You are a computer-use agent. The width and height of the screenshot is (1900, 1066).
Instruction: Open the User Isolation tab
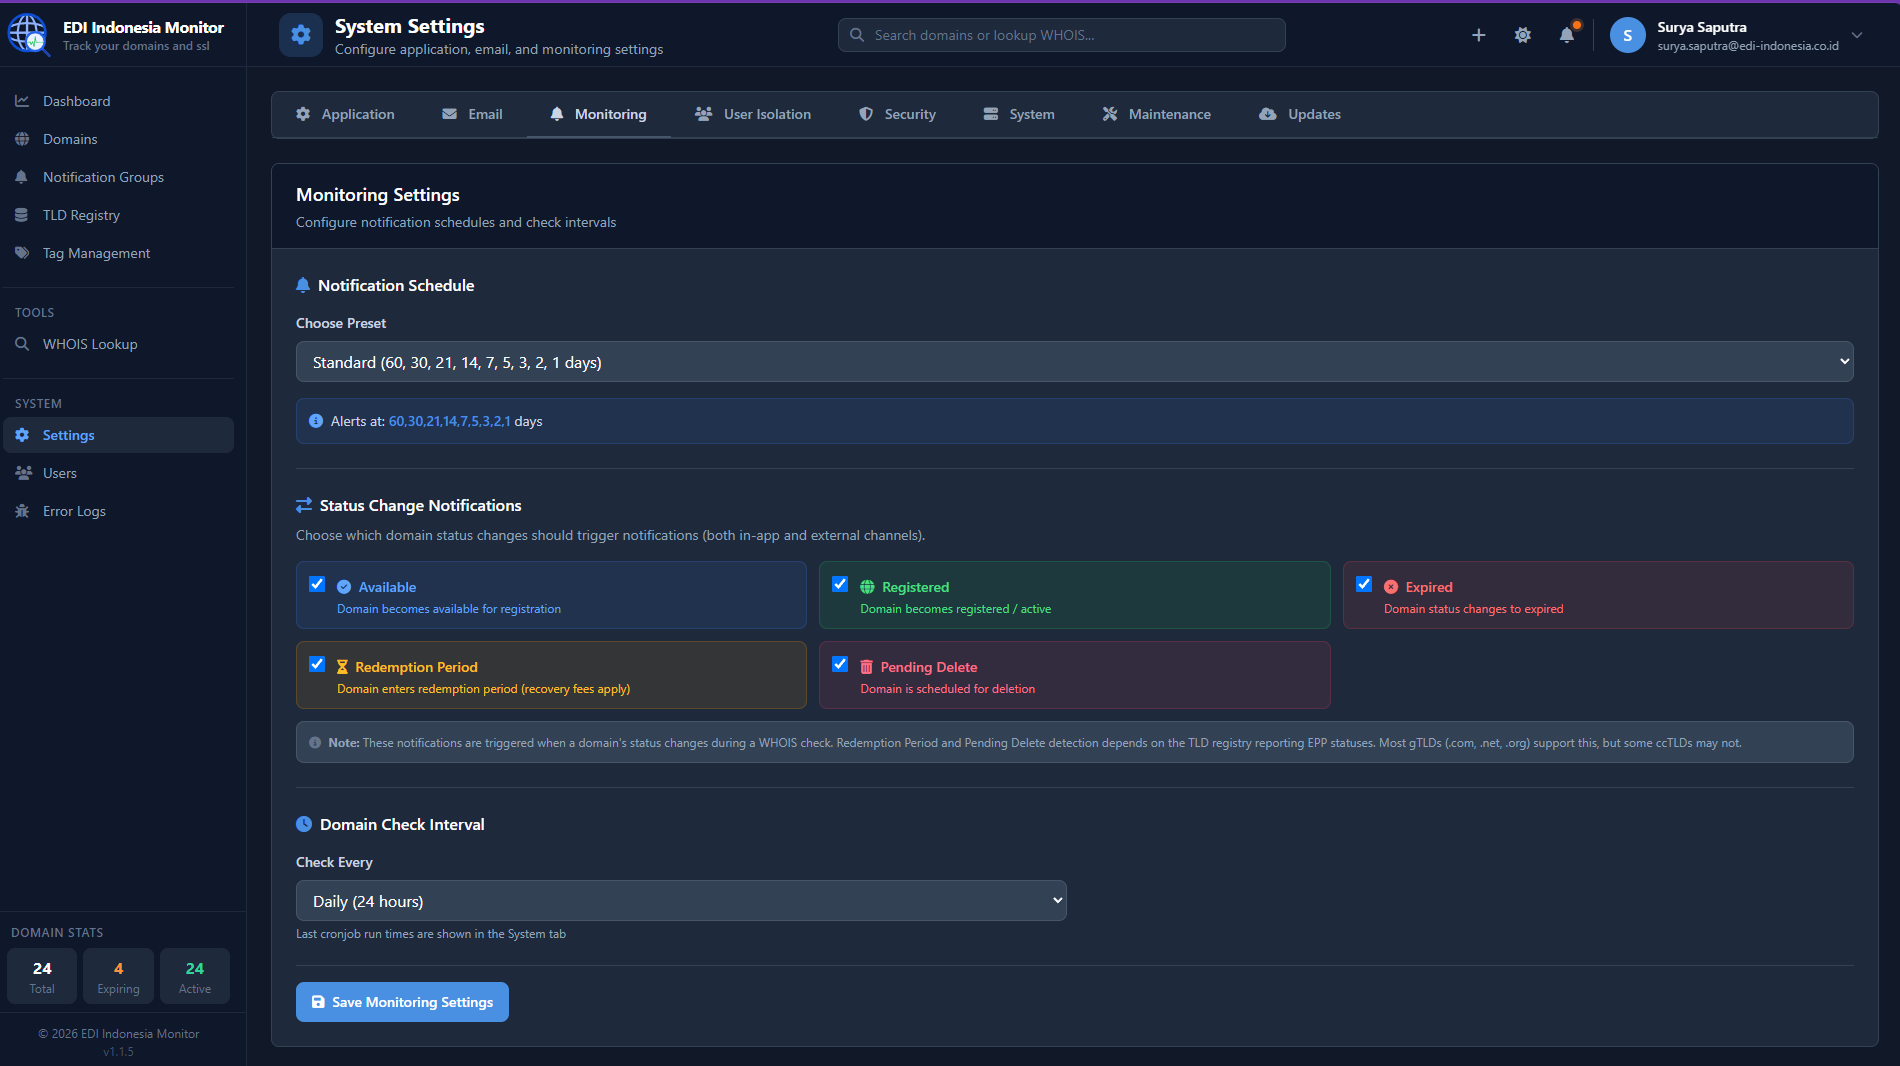[753, 114]
